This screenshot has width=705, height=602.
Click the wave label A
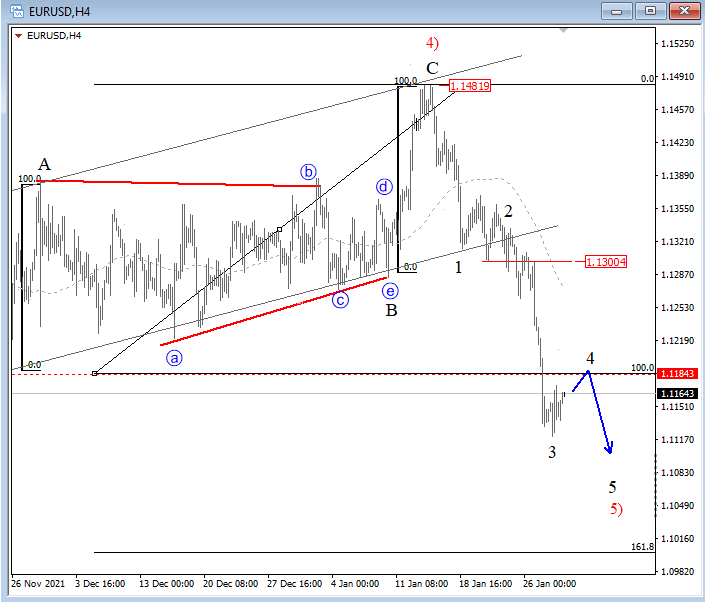44,164
